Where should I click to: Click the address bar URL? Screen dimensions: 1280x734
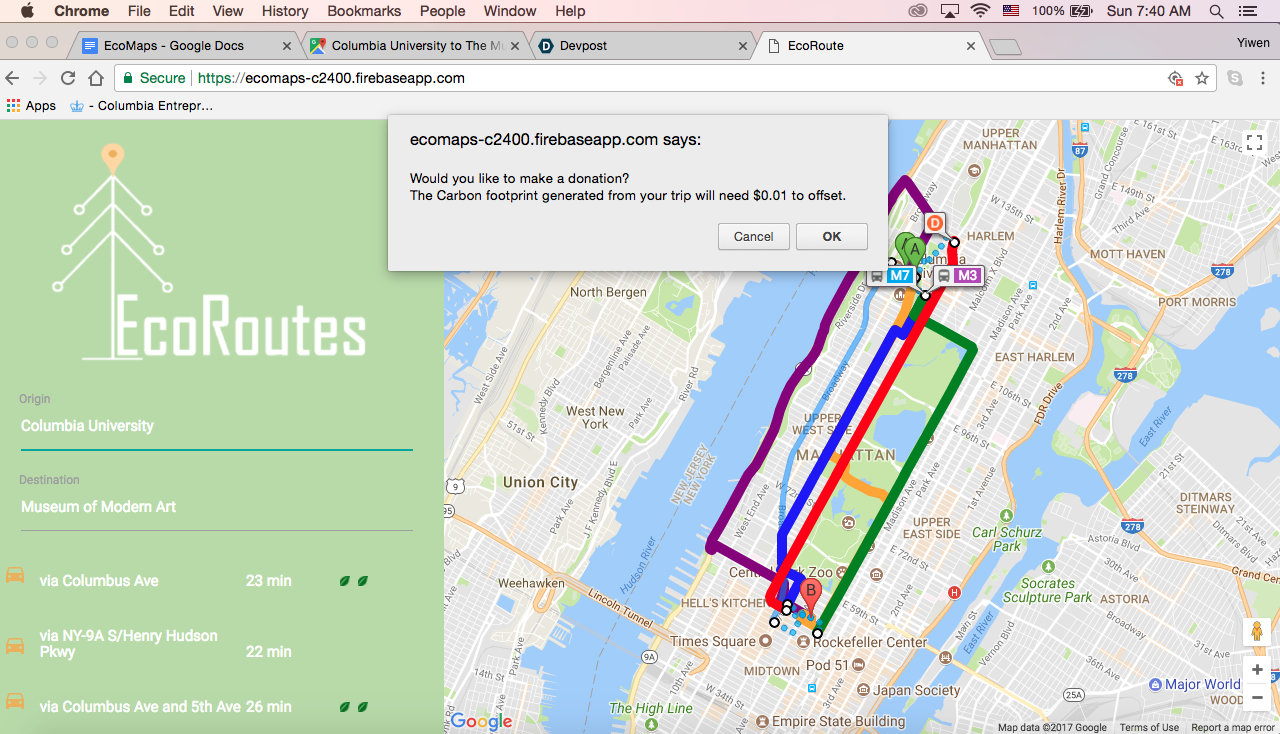tap(331, 78)
